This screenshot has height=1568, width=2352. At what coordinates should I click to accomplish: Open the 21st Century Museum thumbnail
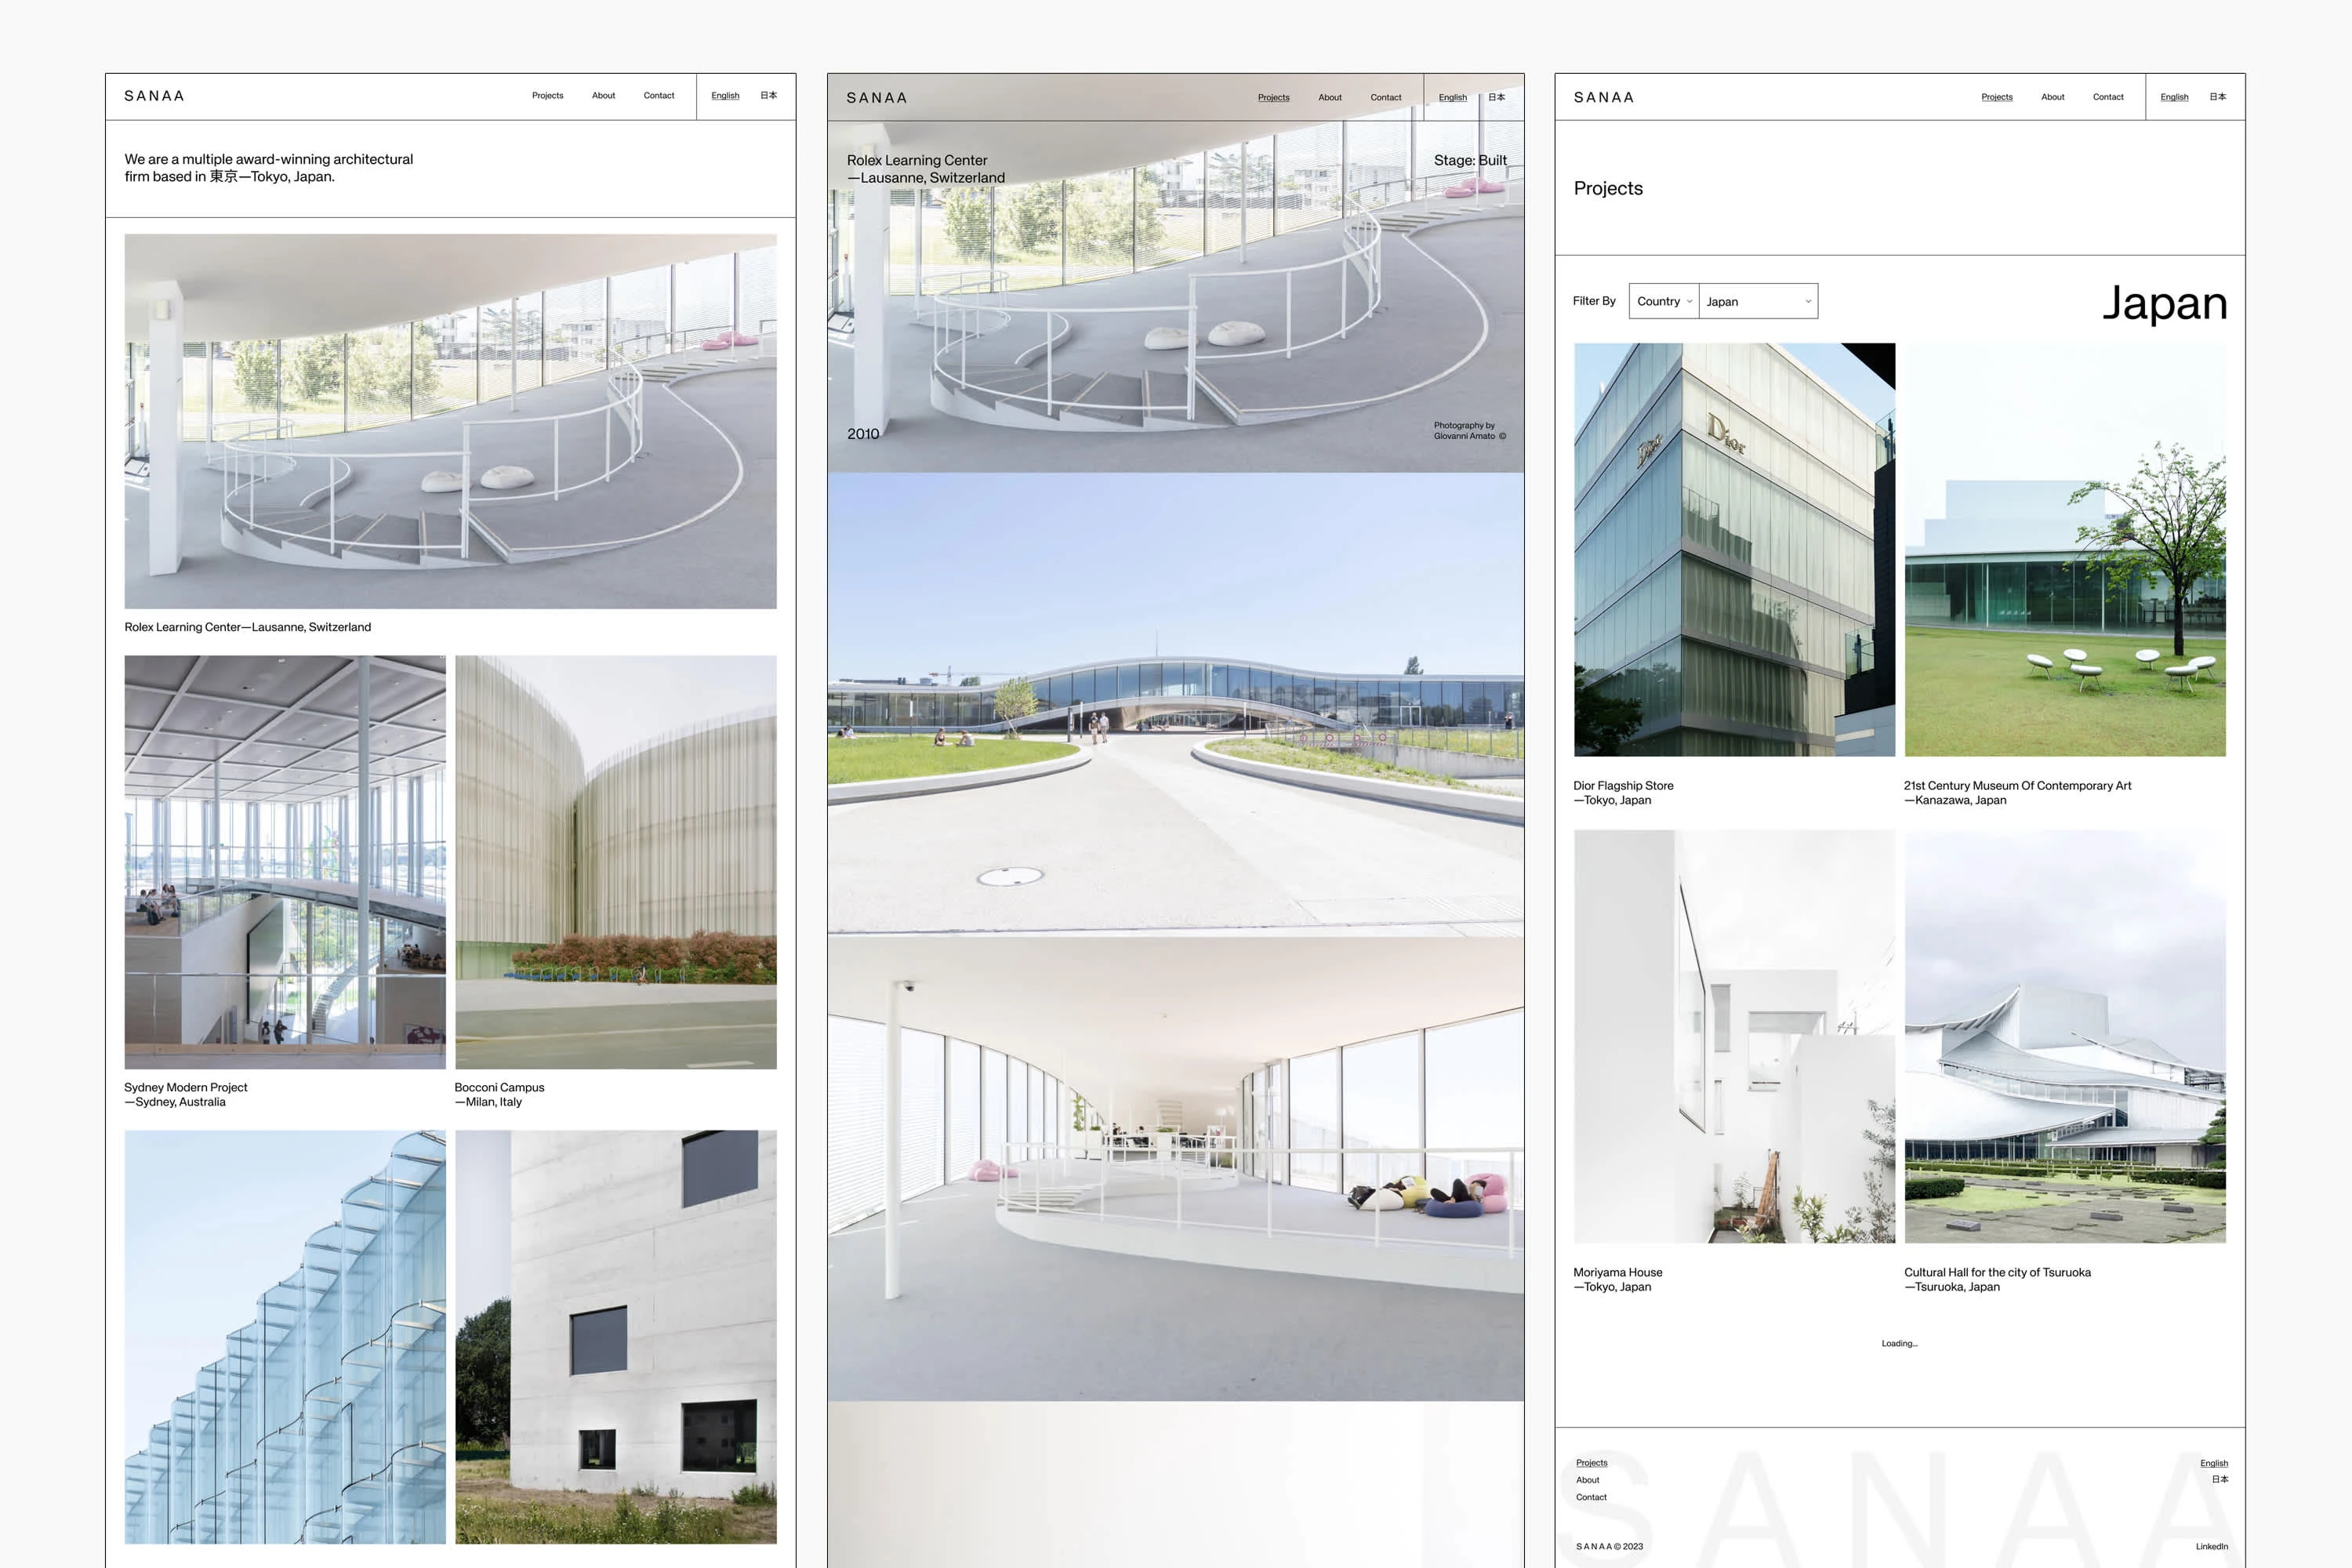[2064, 549]
